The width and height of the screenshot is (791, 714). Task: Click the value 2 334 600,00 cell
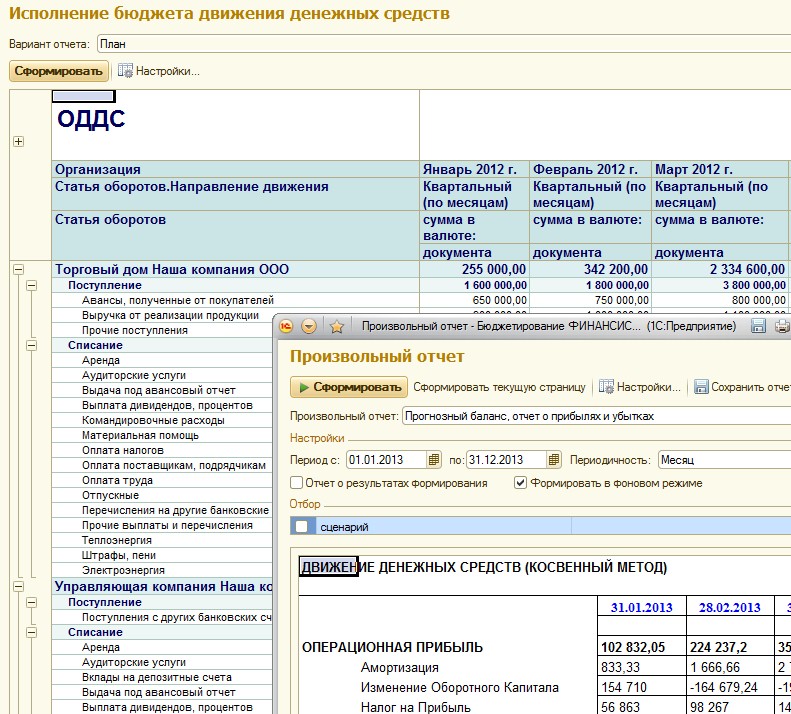720,269
